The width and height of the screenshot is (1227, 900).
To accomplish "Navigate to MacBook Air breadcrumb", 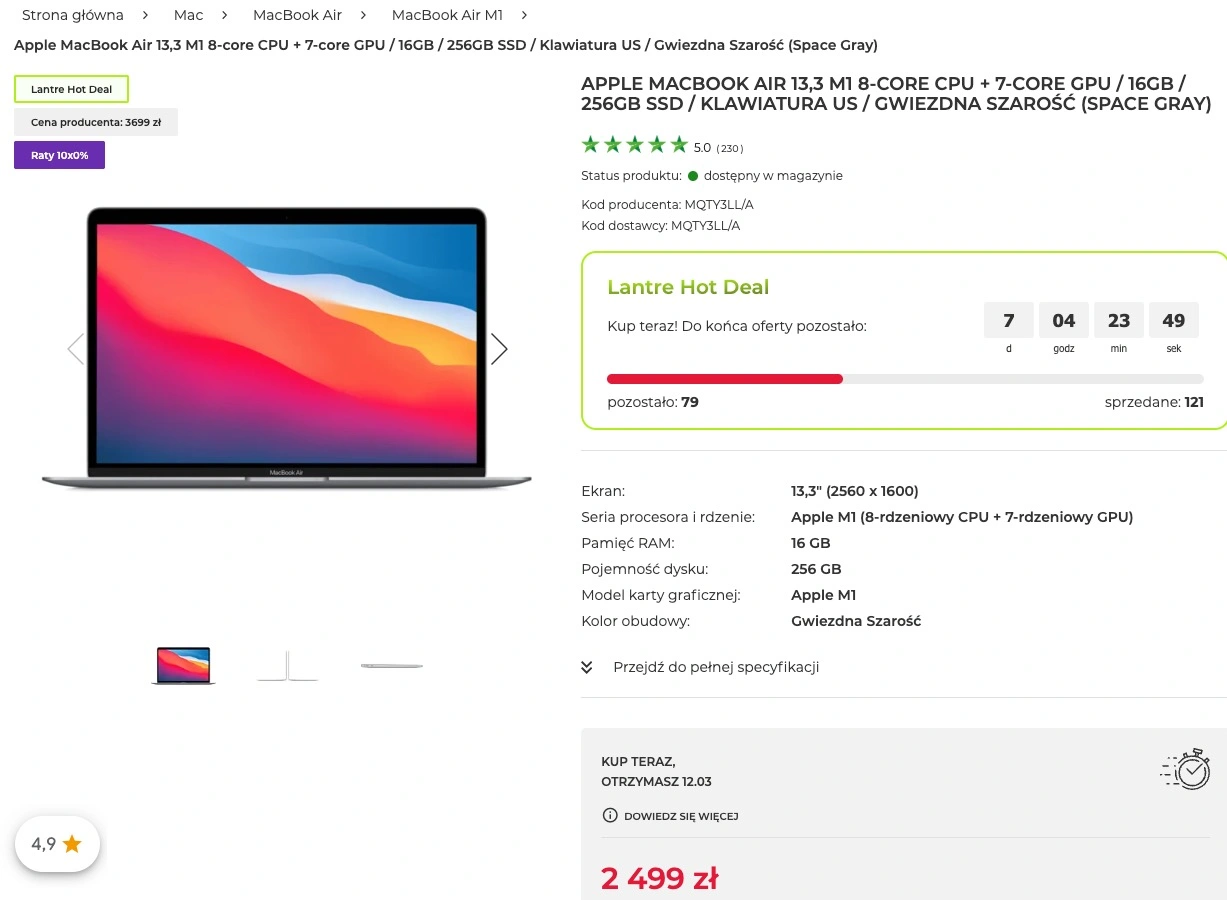I will tap(297, 15).
